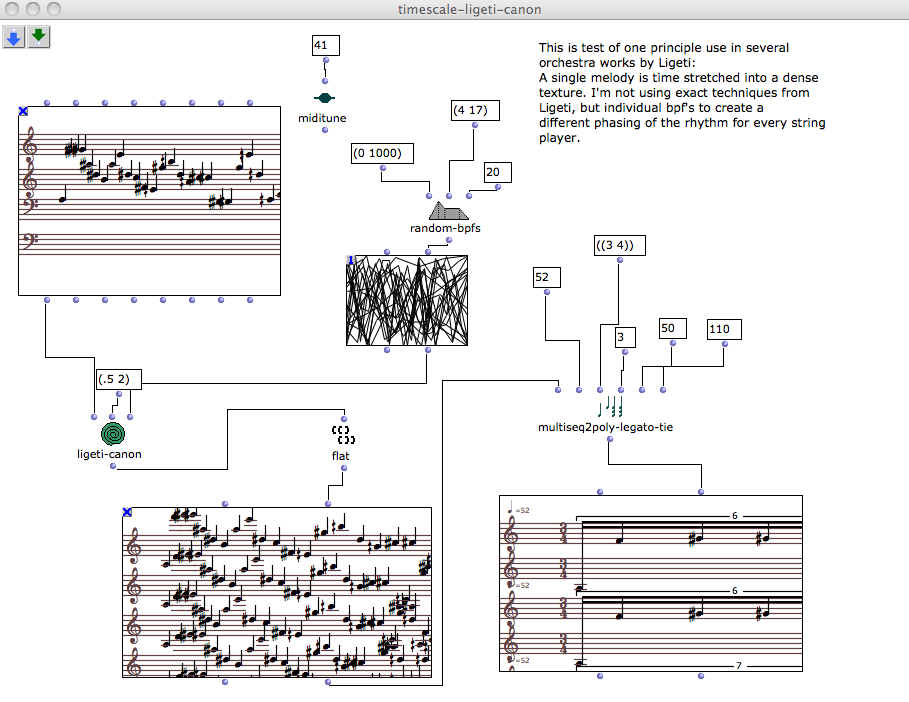
Task: Select the random-bpfs function icon
Action: (447, 211)
